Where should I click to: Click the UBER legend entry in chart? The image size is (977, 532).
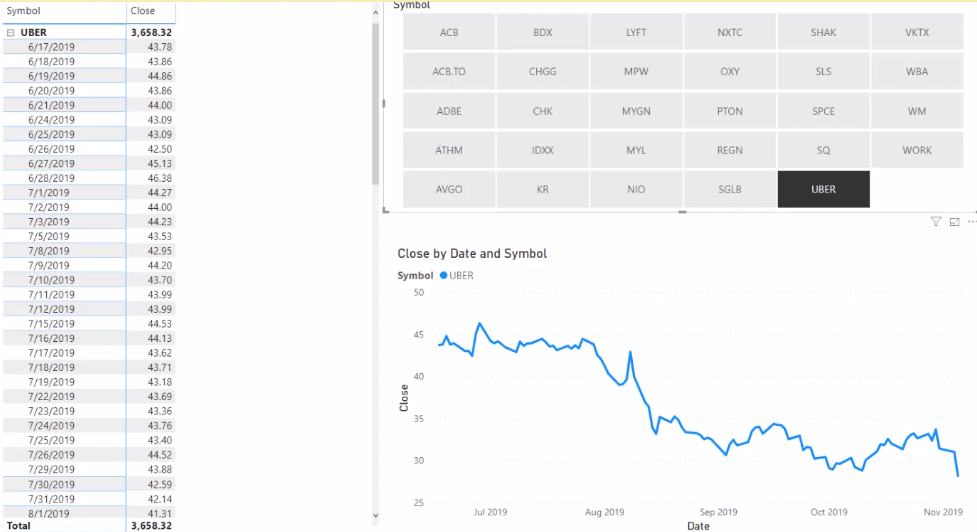coord(457,275)
